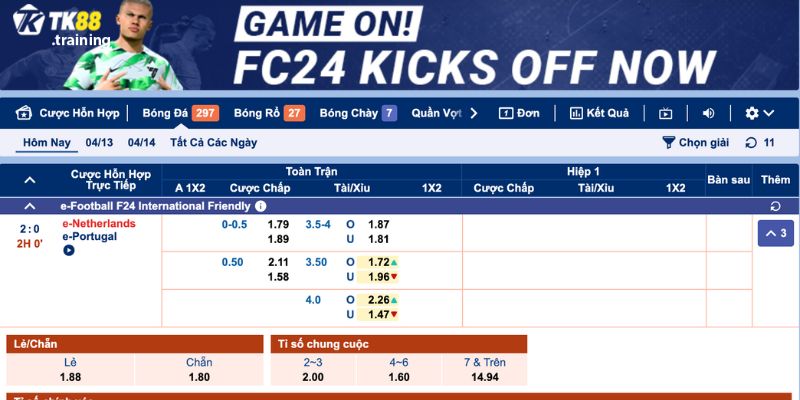This screenshot has width=800, height=400.
Task: Play the e-Netherlands vs e-Portugal live video
Action: [x=68, y=251]
